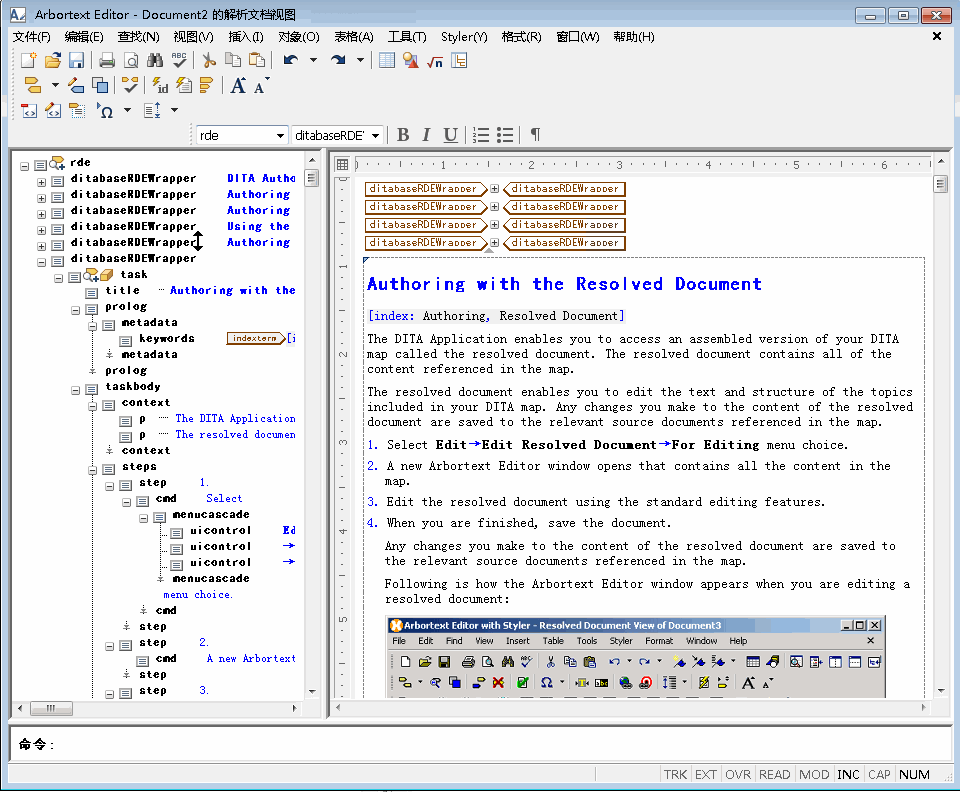The height and width of the screenshot is (792, 960).
Task: Expand the first ditabaseRDEWrapper 'DITA Autho' node
Action: click(x=42, y=182)
